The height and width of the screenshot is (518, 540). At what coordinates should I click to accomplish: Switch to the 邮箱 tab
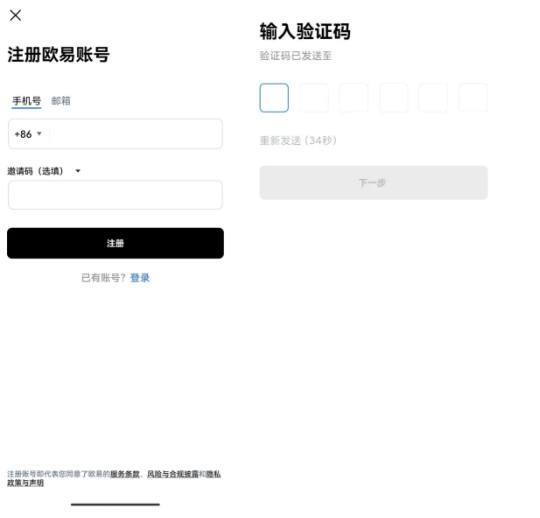click(61, 101)
